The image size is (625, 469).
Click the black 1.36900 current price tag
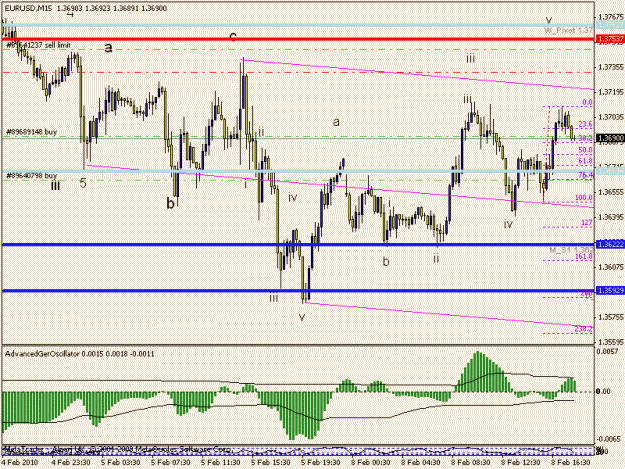pyautogui.click(x=610, y=138)
